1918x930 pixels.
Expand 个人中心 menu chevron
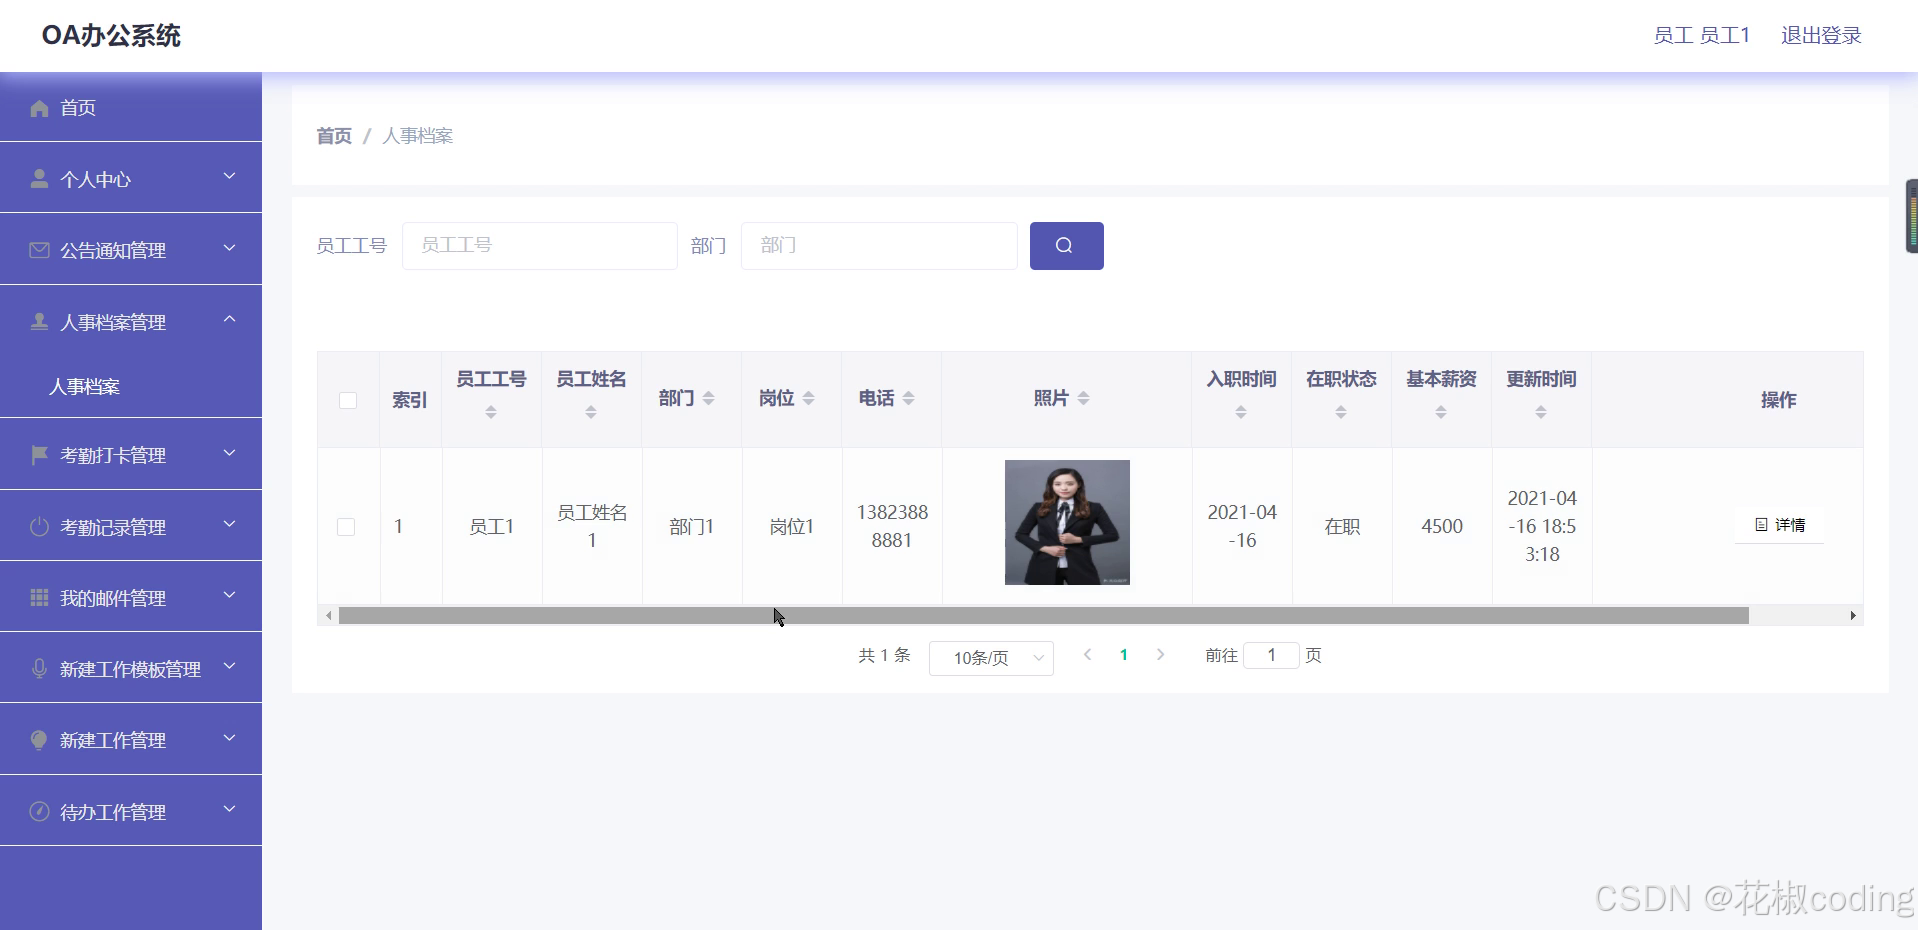coord(229,176)
